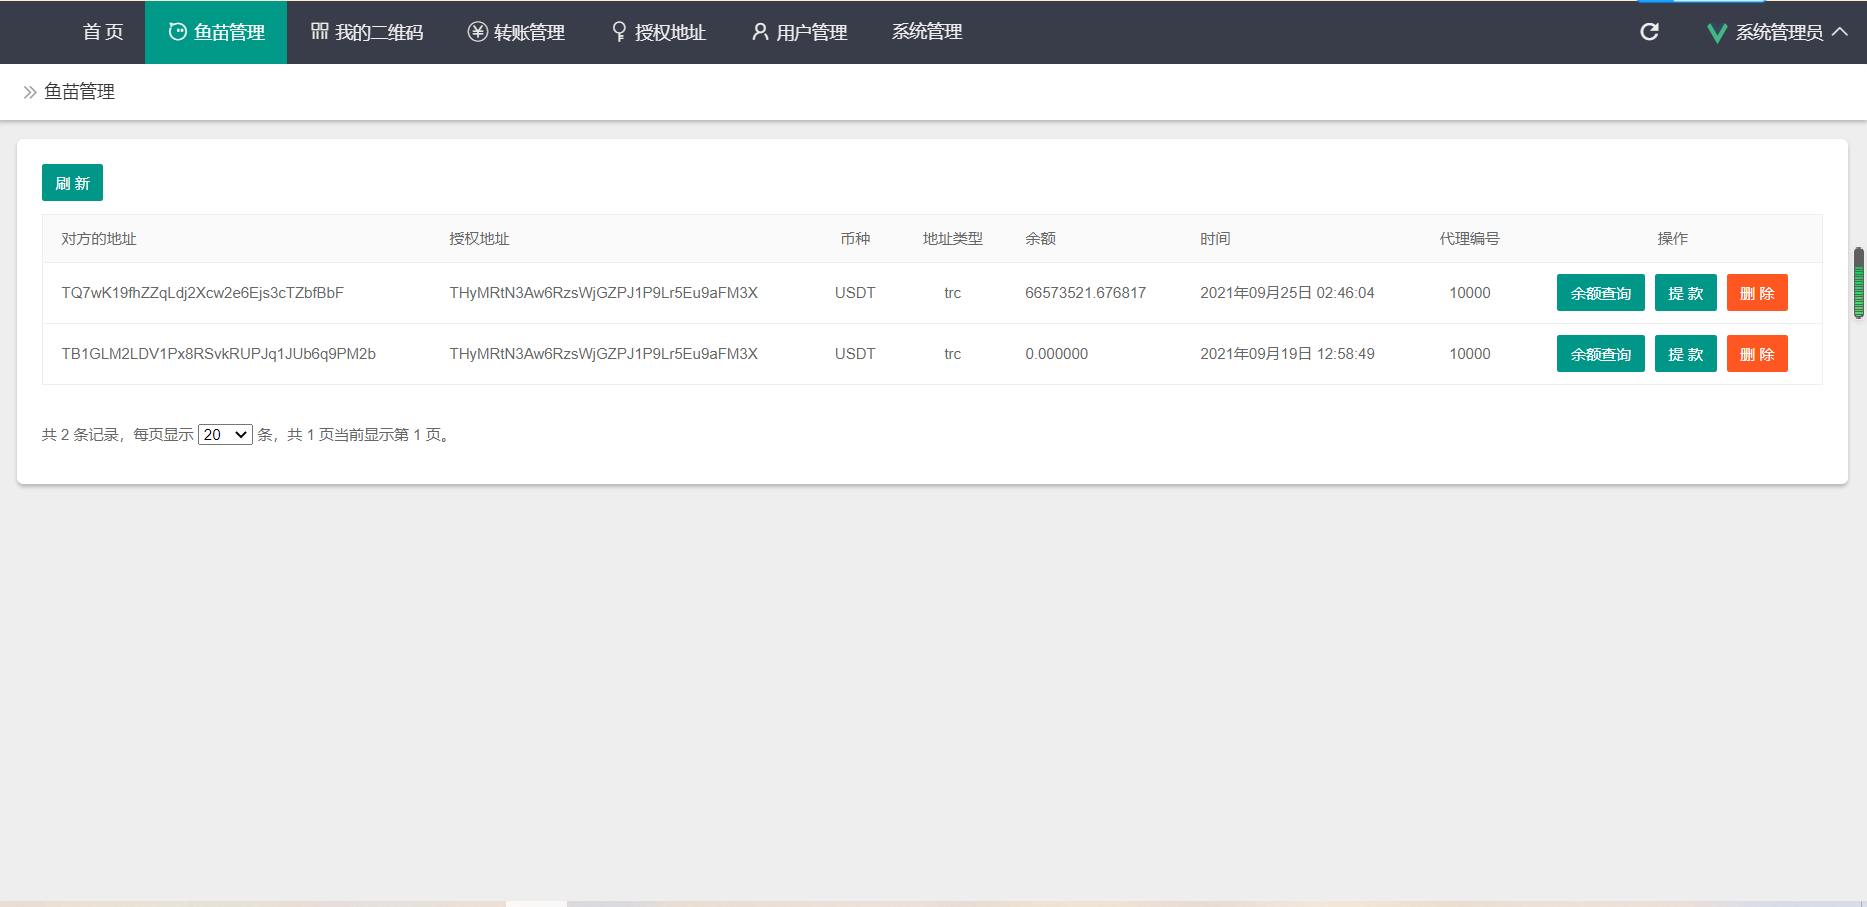This screenshot has width=1867, height=907.
Task: Click 余额查询 for the TQ7wK19 address row
Action: tap(1600, 293)
